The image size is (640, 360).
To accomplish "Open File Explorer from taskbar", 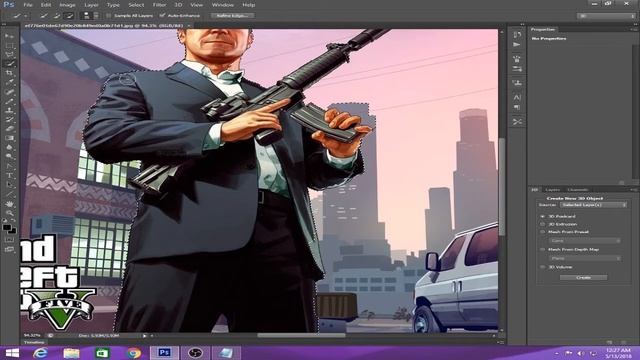I will [x=71, y=353].
